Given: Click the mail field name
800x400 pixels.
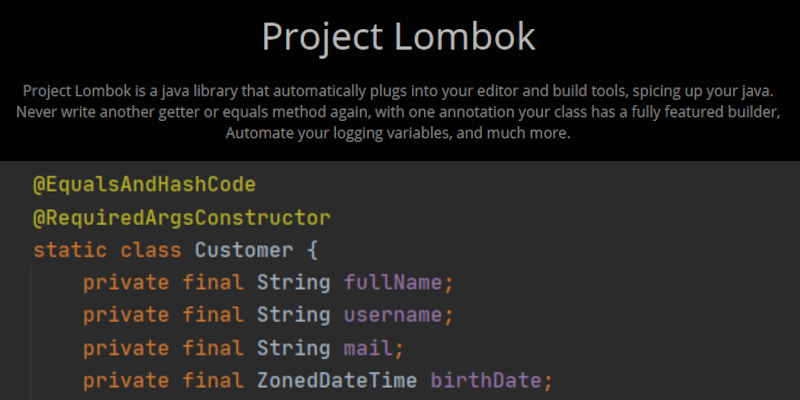Looking at the screenshot, I should coord(369,348).
